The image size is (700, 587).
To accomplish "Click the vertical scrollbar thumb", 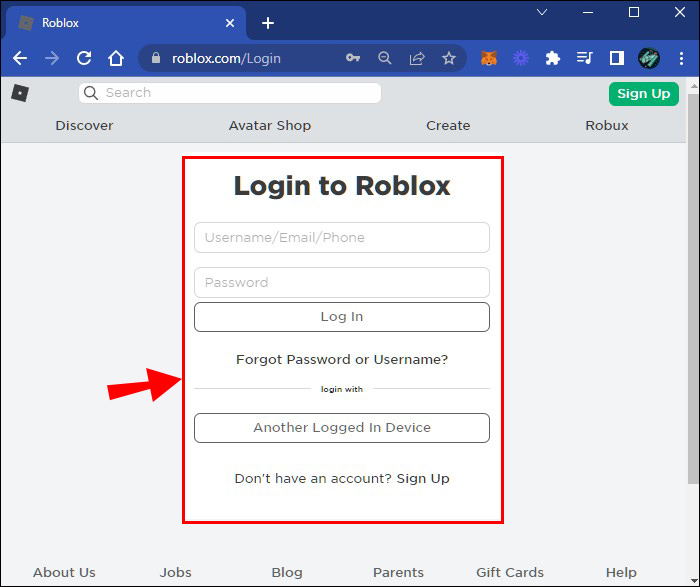I will coord(693,288).
